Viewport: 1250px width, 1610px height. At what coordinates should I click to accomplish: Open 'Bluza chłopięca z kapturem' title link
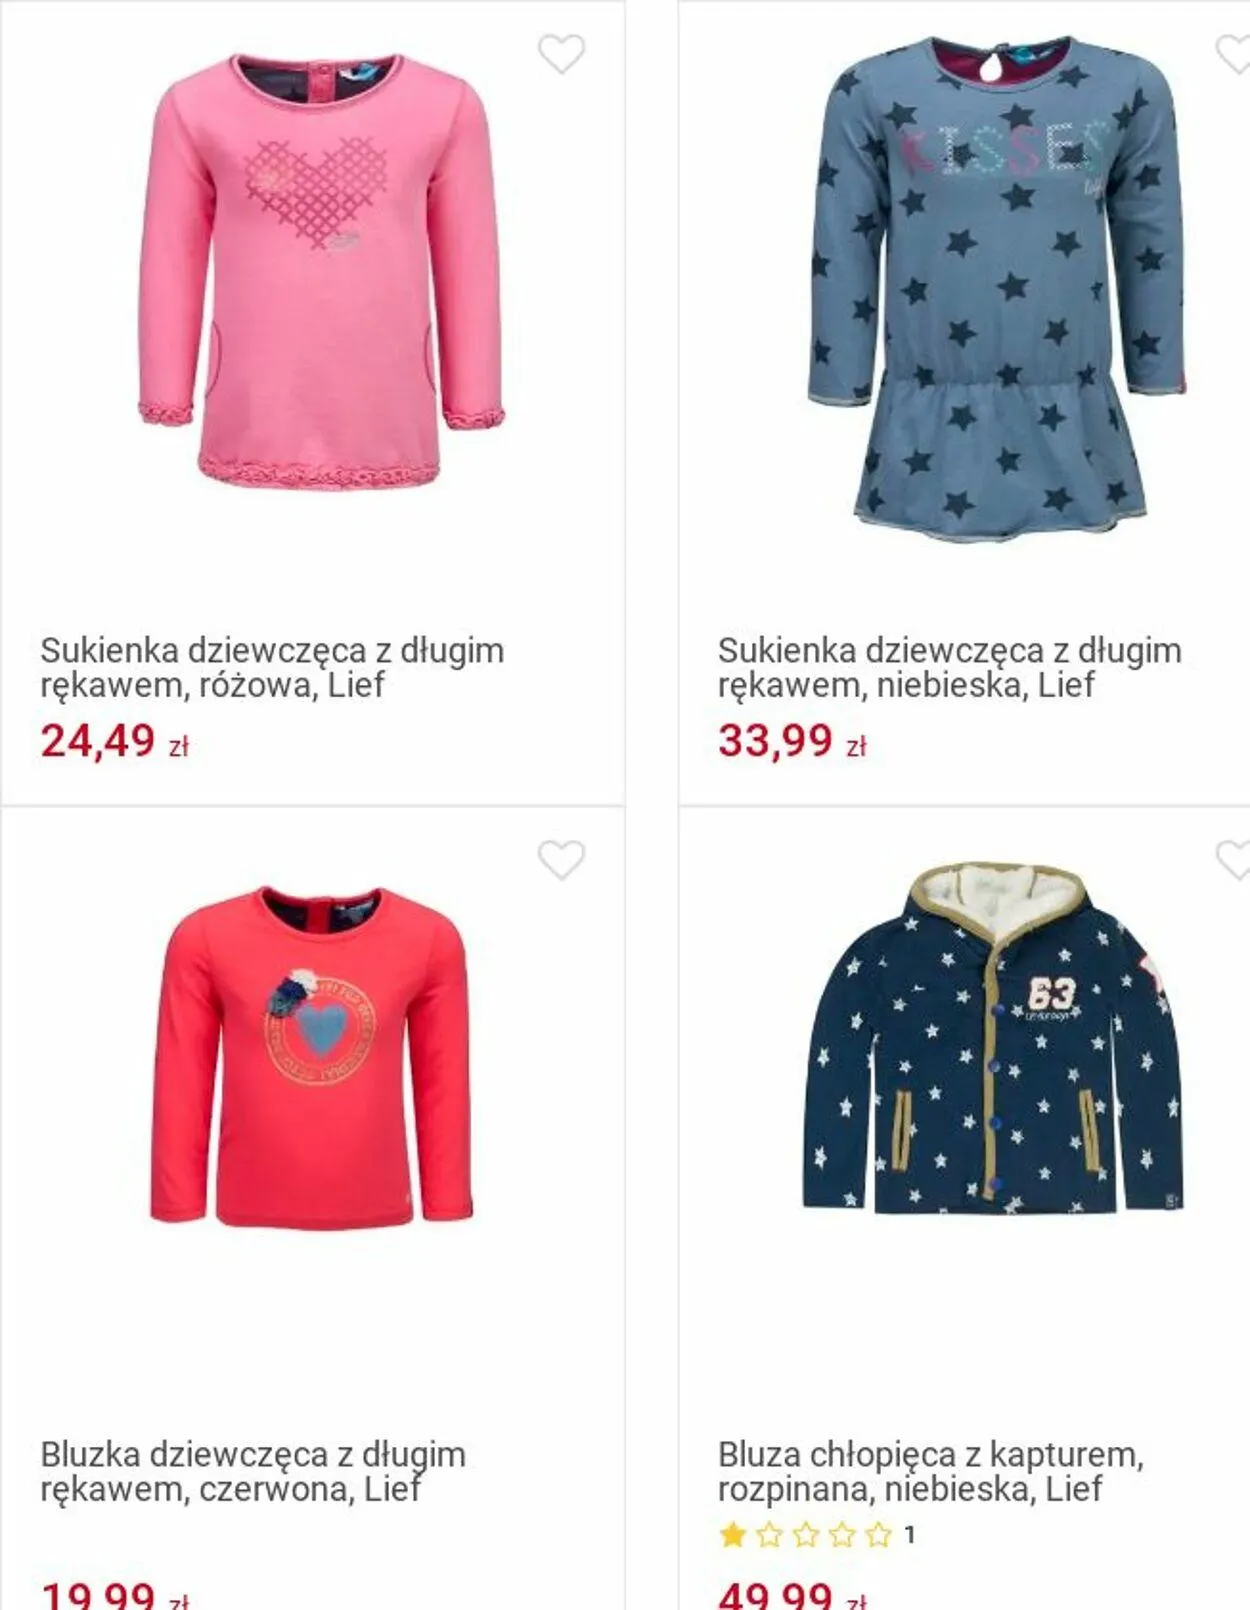[930, 1471]
